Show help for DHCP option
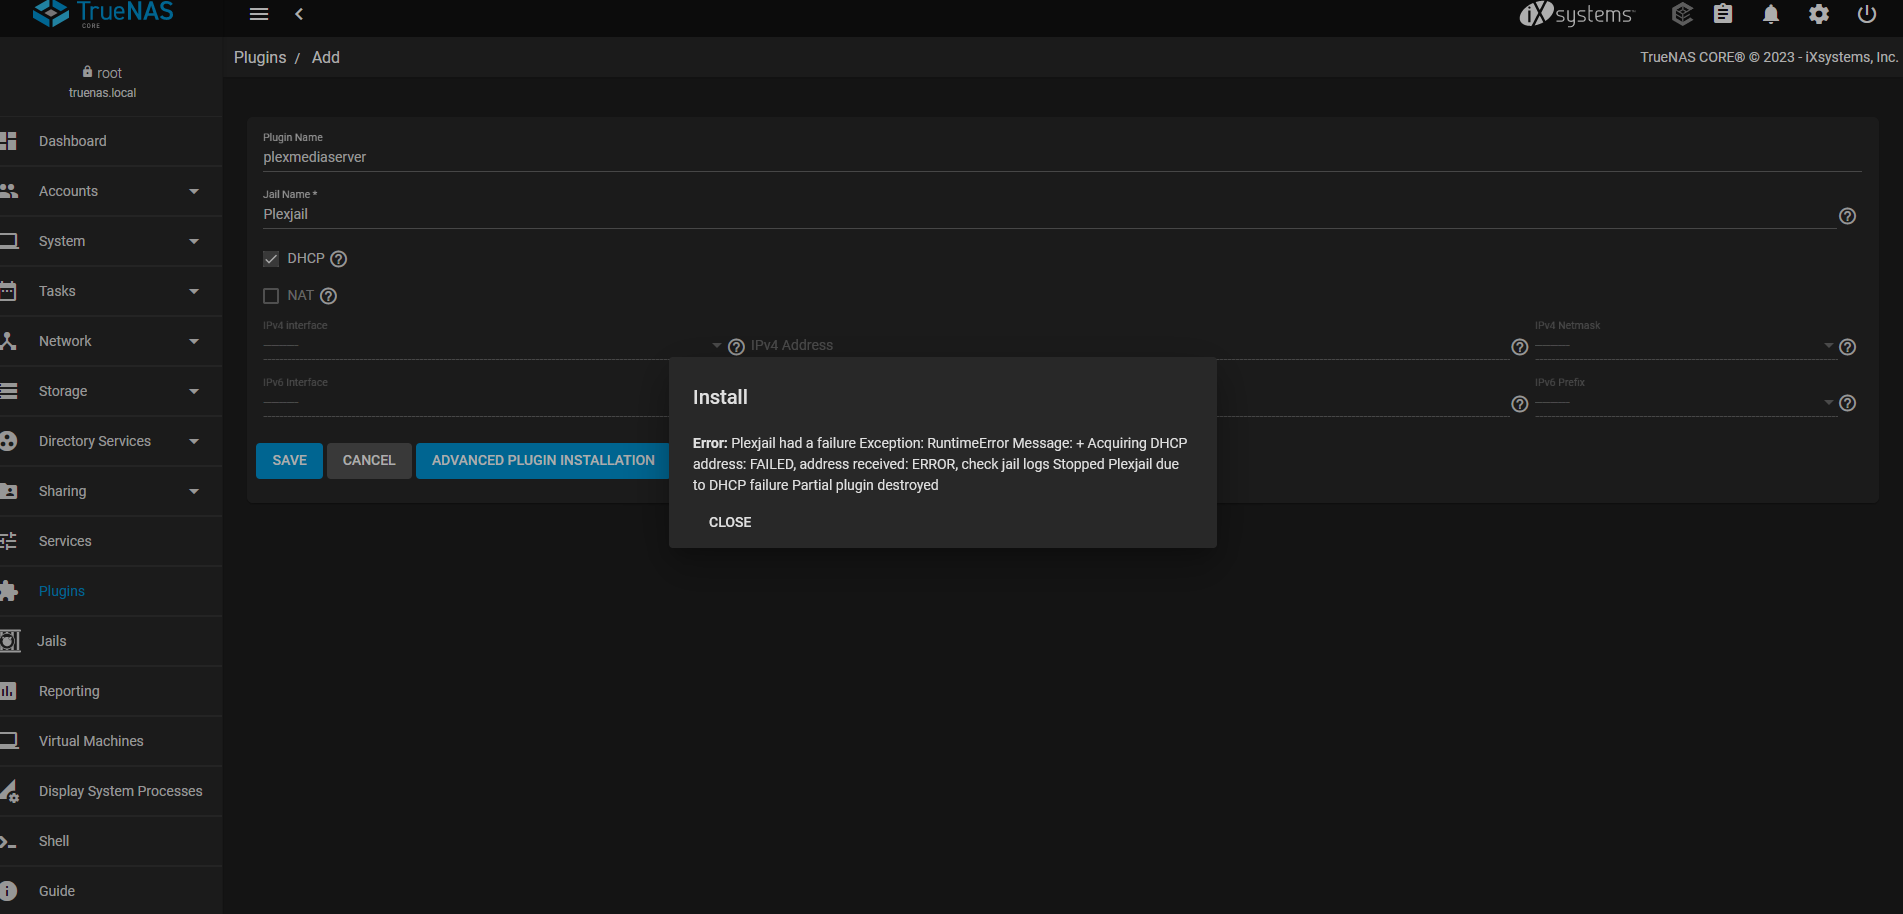Viewport: 1903px width, 914px height. coord(339,259)
